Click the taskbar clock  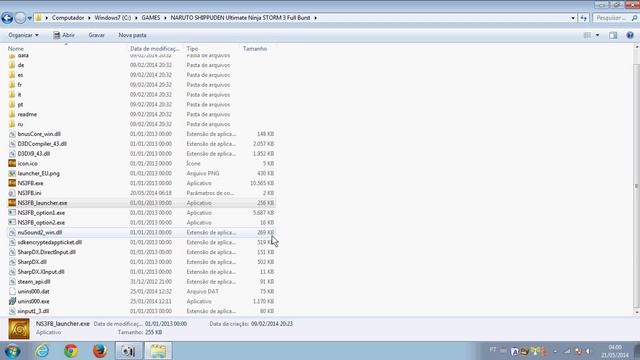tap(615, 351)
